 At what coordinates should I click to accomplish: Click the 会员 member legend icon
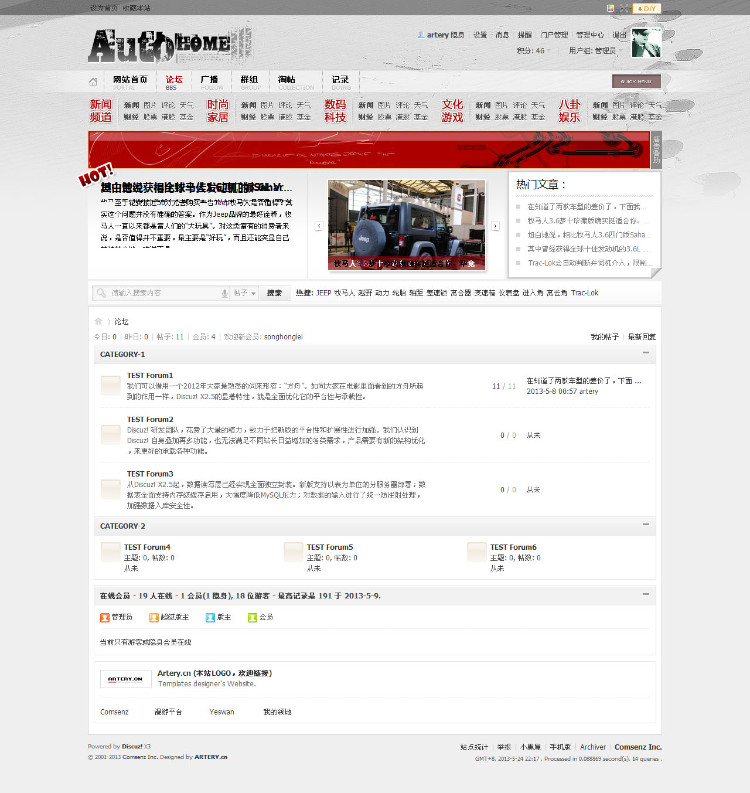tap(252, 618)
